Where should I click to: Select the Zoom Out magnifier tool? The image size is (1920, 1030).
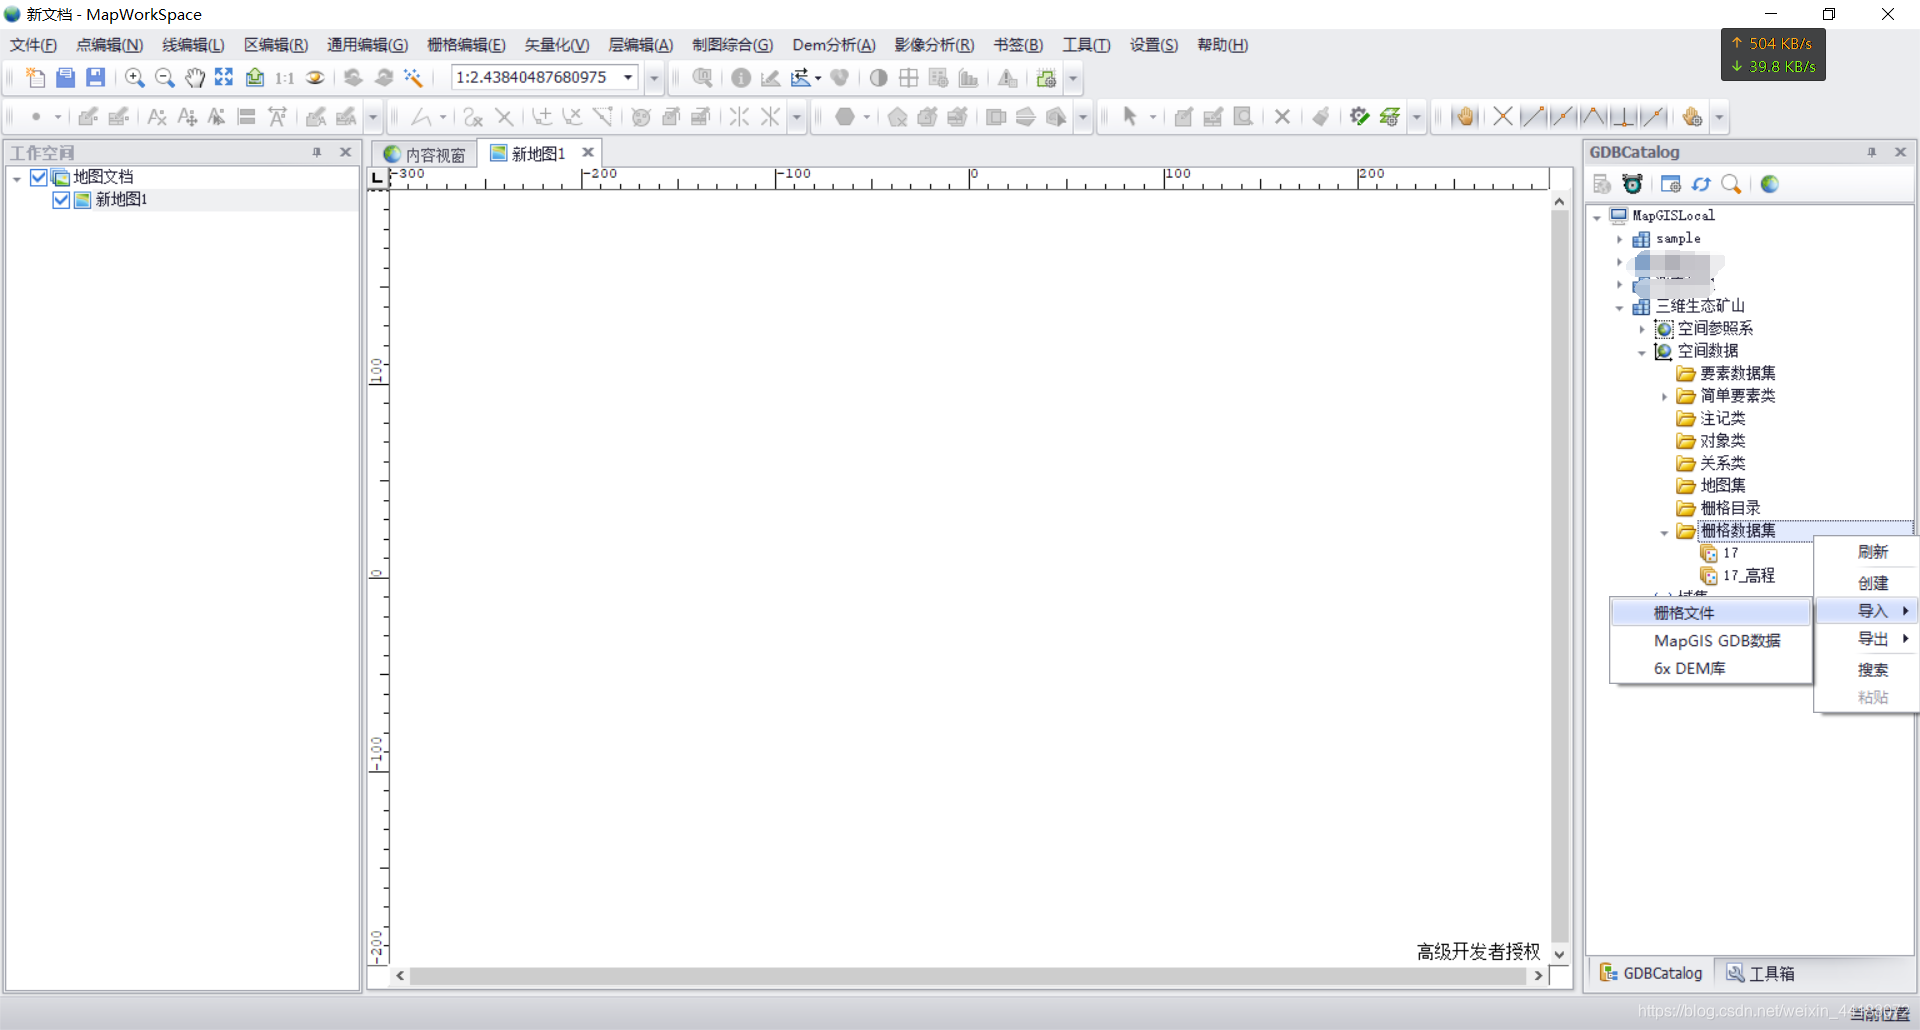pos(165,77)
